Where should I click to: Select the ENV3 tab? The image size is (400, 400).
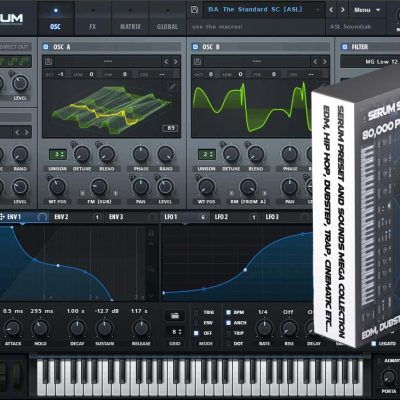[132, 217]
